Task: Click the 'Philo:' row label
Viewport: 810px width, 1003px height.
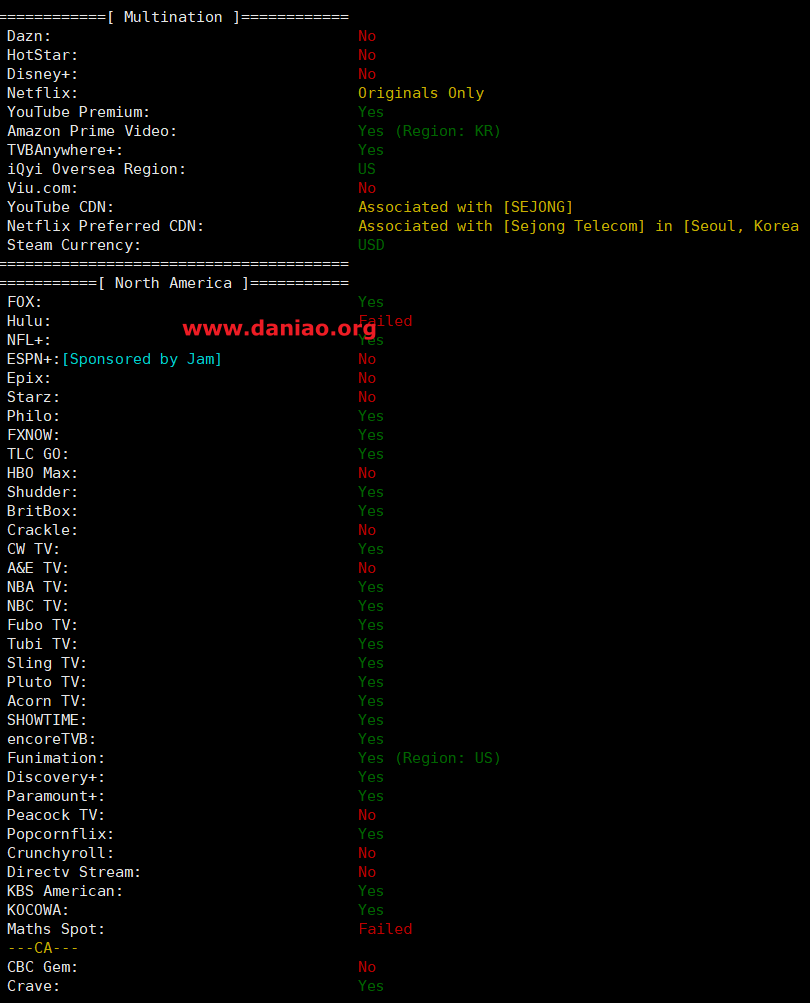Action: (x=33, y=416)
